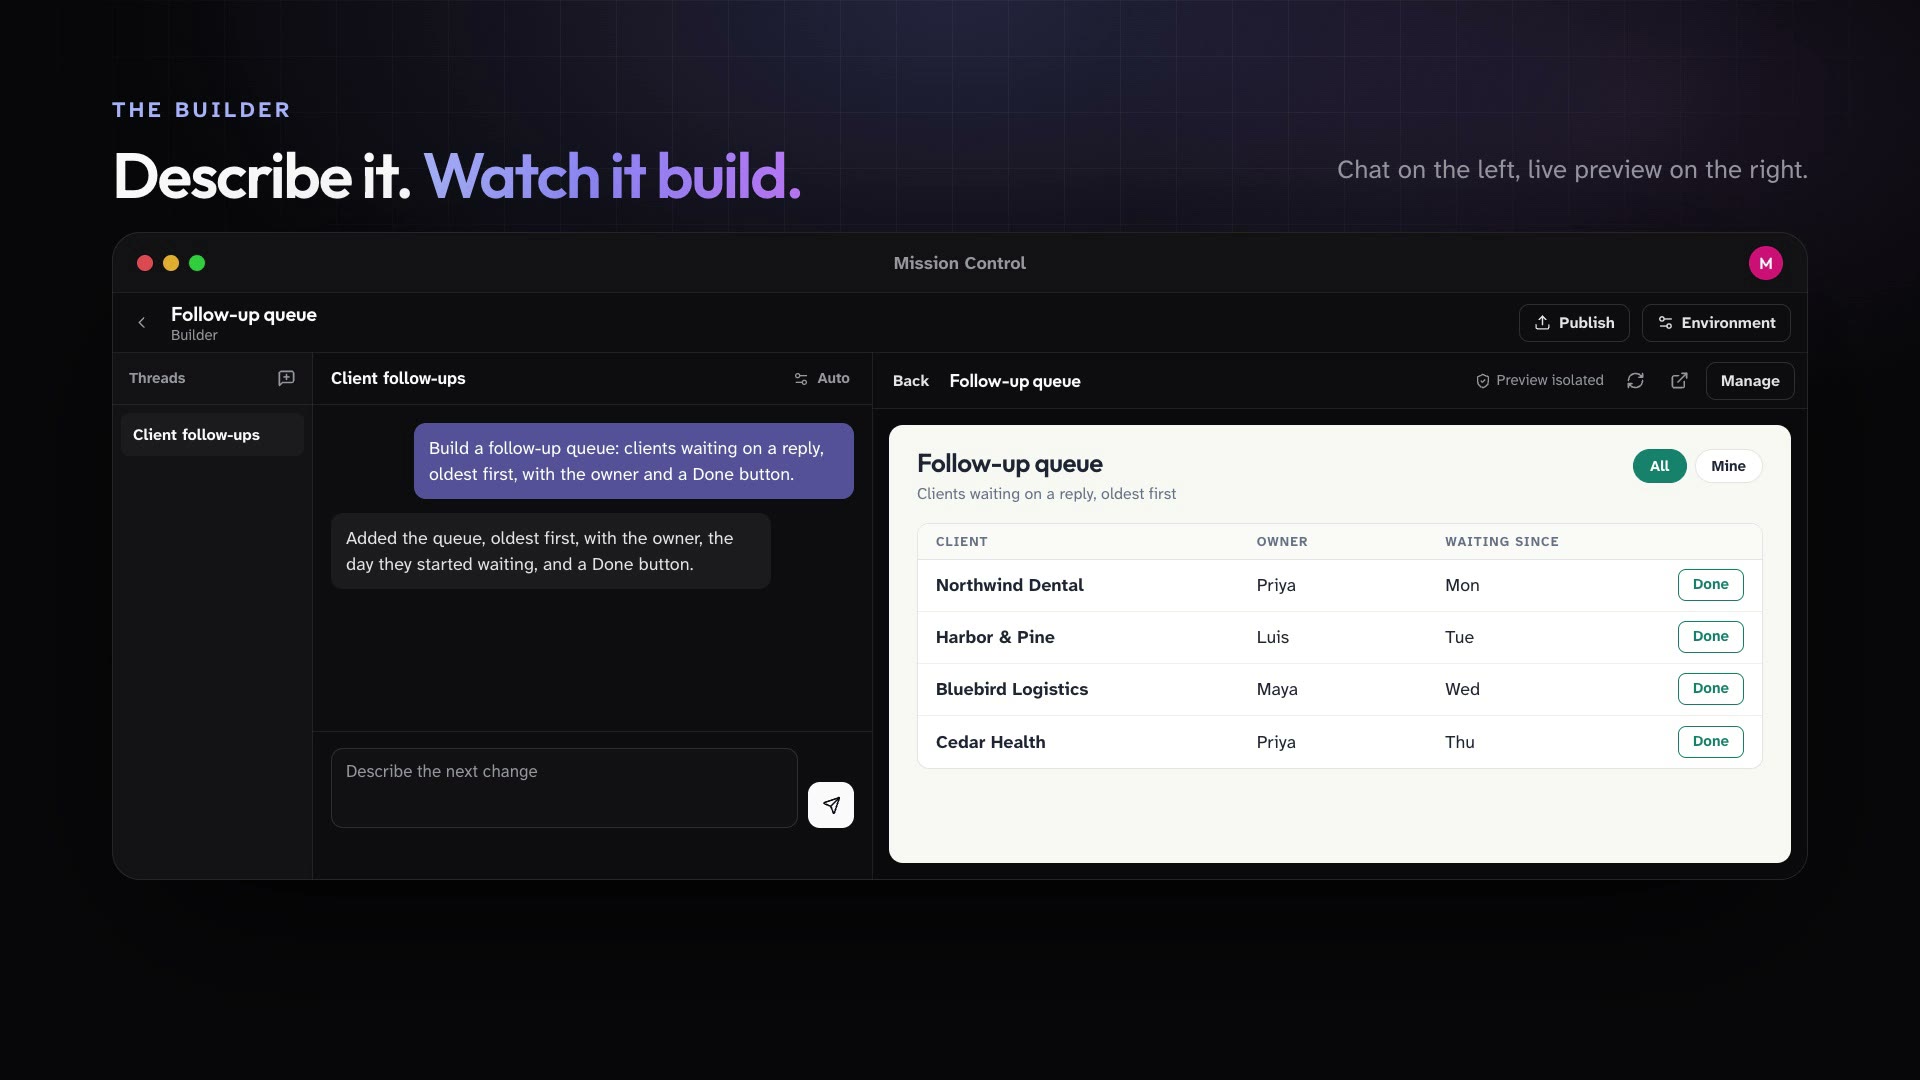Click owner Maya in the table
The width and height of the screenshot is (1920, 1080).
click(1277, 689)
